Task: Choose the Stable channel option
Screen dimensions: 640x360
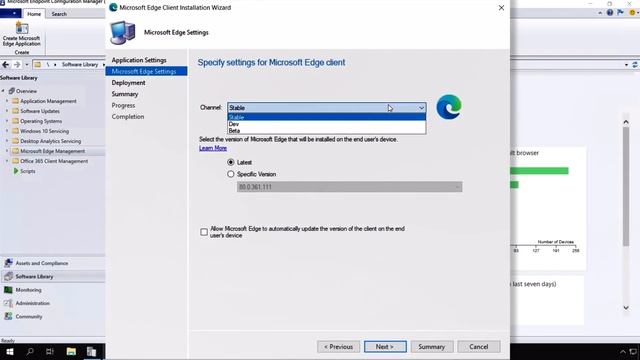Action: pyautogui.click(x=327, y=117)
